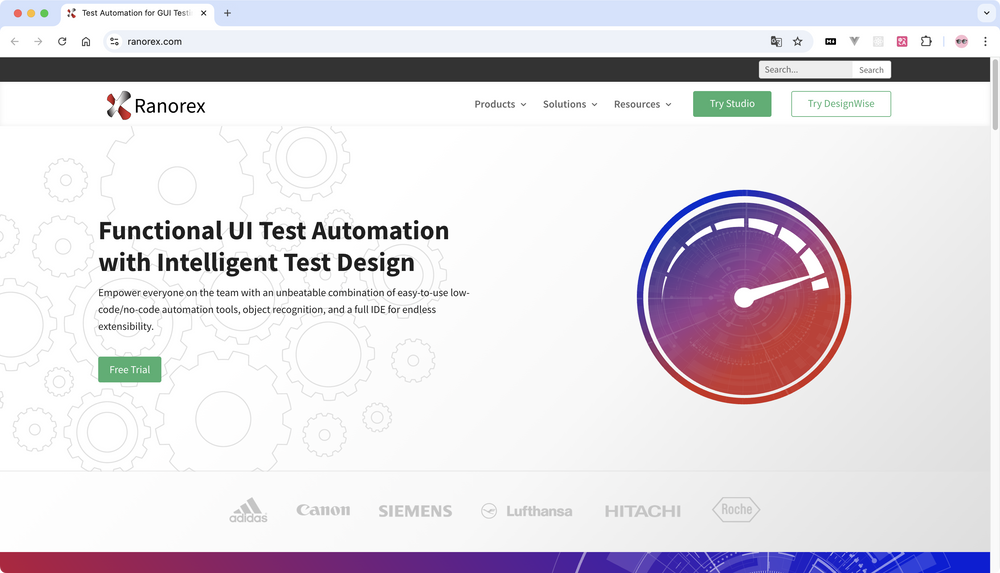Image resolution: width=1000 pixels, height=573 pixels.
Task: Click the Search button
Action: (871, 70)
